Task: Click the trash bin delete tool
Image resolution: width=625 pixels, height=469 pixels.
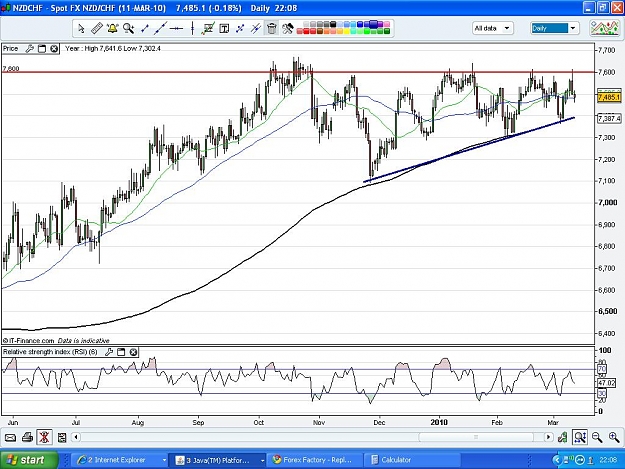Action: (x=271, y=28)
